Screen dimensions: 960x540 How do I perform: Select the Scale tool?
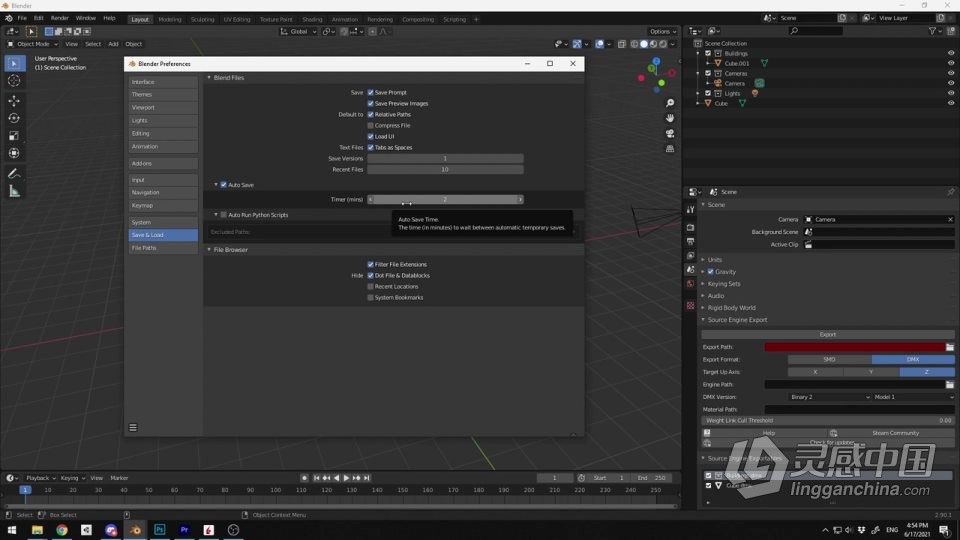click(14, 136)
